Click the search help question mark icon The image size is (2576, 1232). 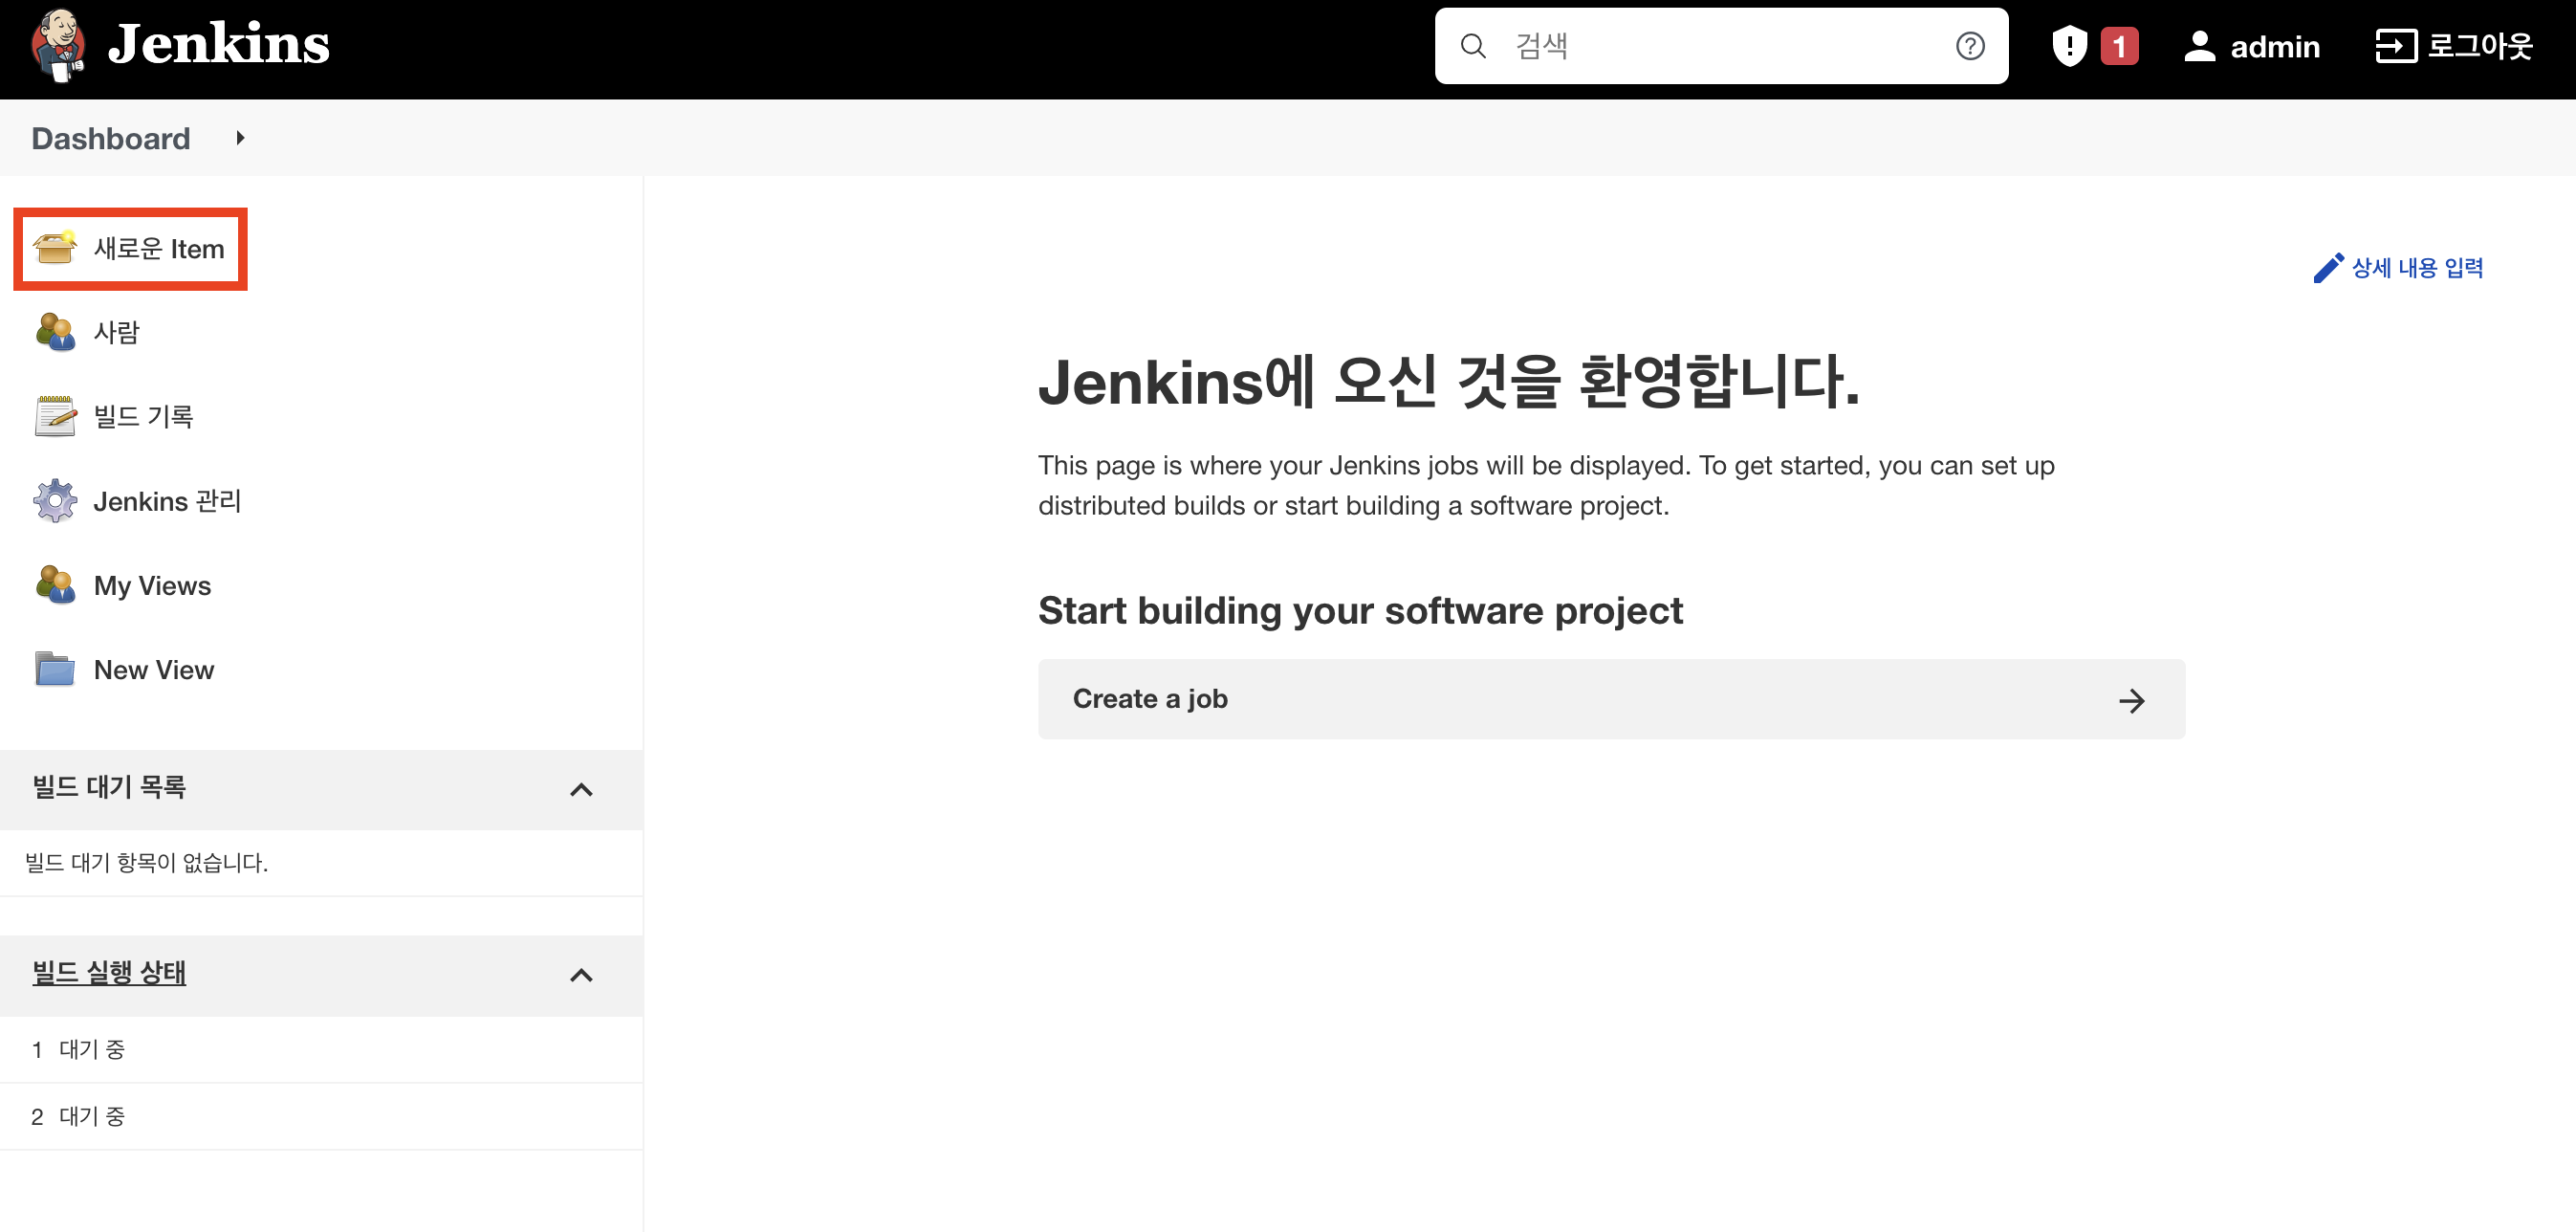pos(1969,46)
